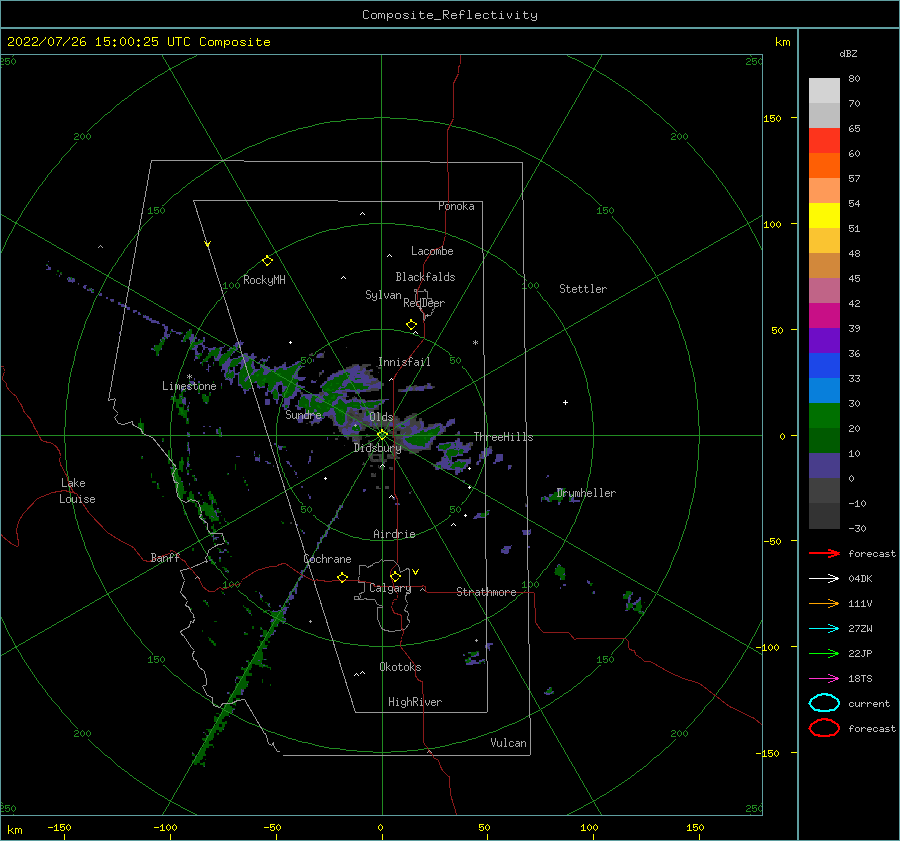Click the Innisfail town label
Screen dimensions: 900x841
(x=404, y=362)
